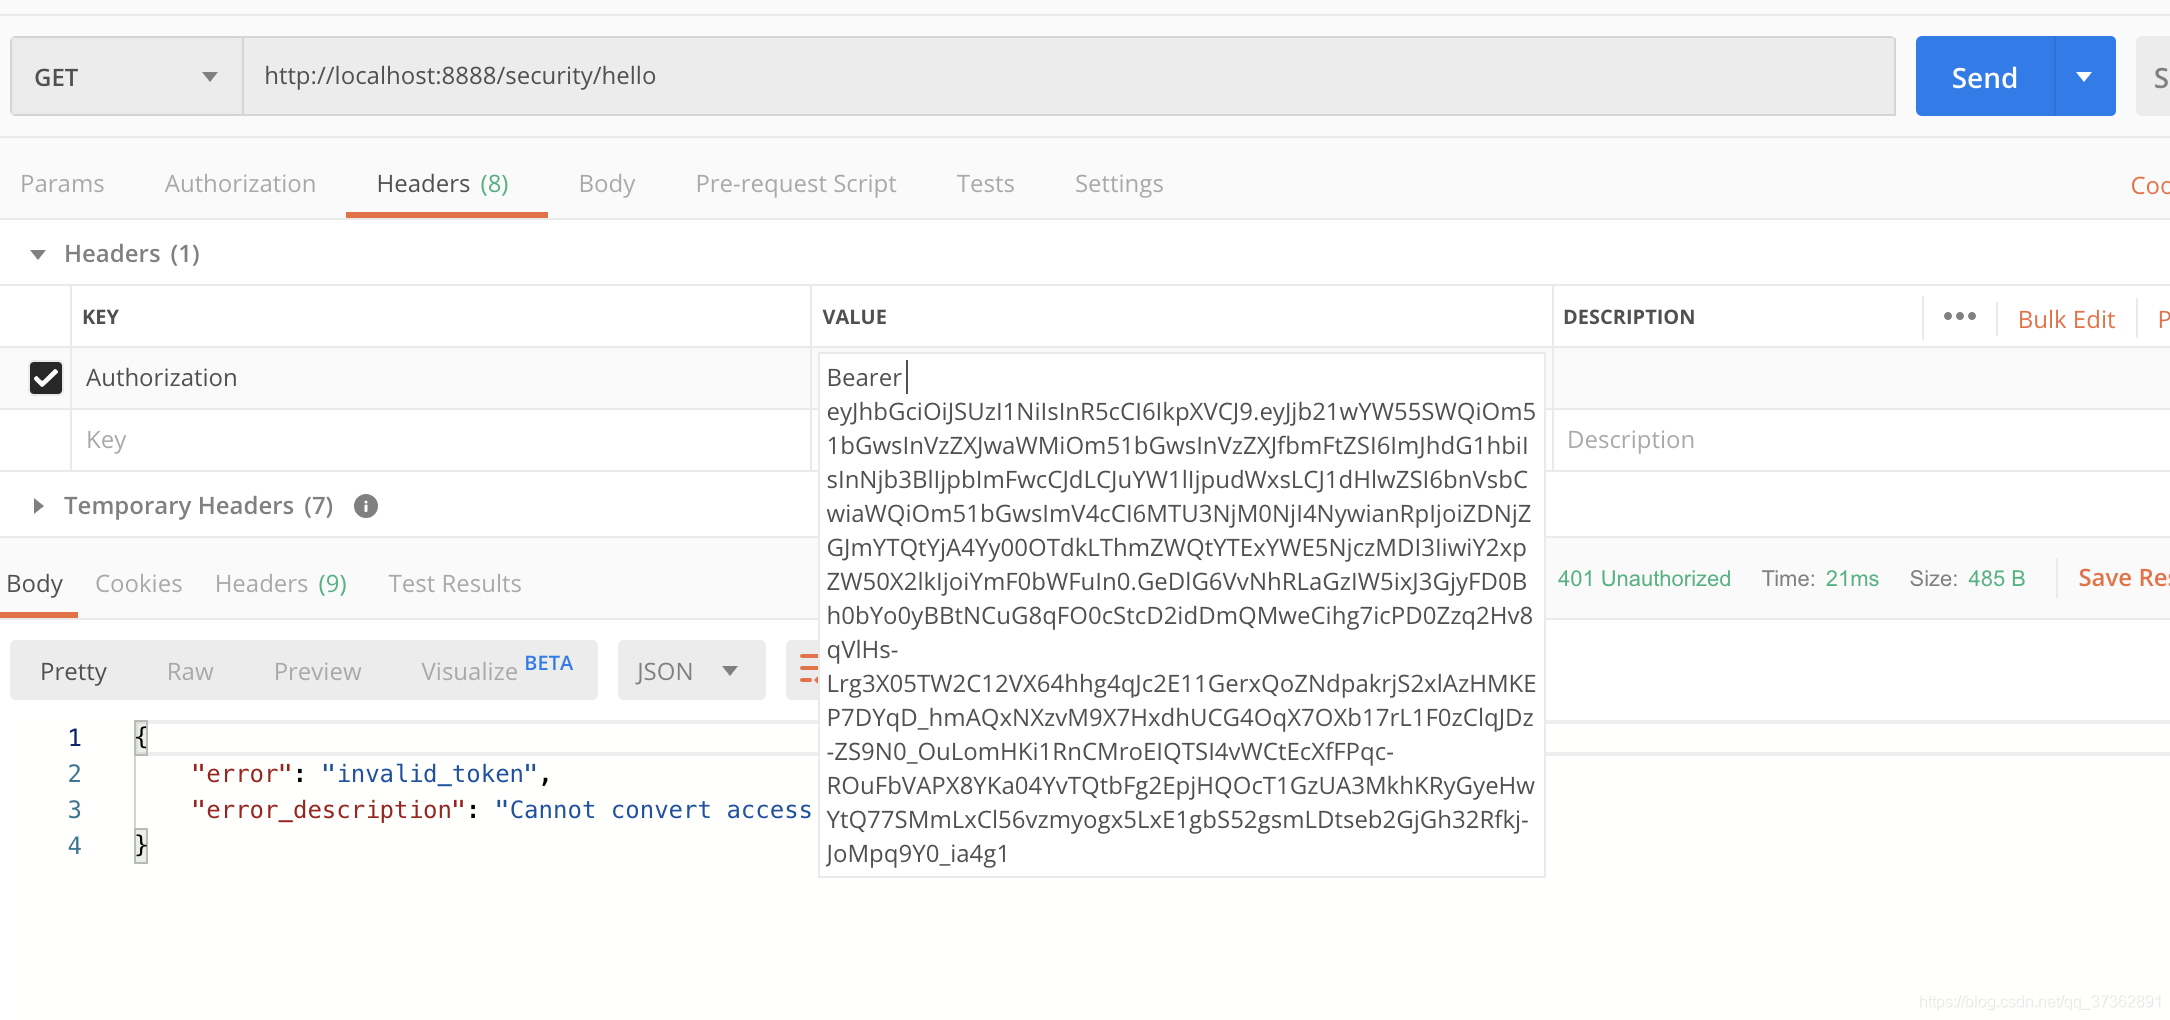Open the response Cookies tab
The image size is (2170, 1020).
139,584
